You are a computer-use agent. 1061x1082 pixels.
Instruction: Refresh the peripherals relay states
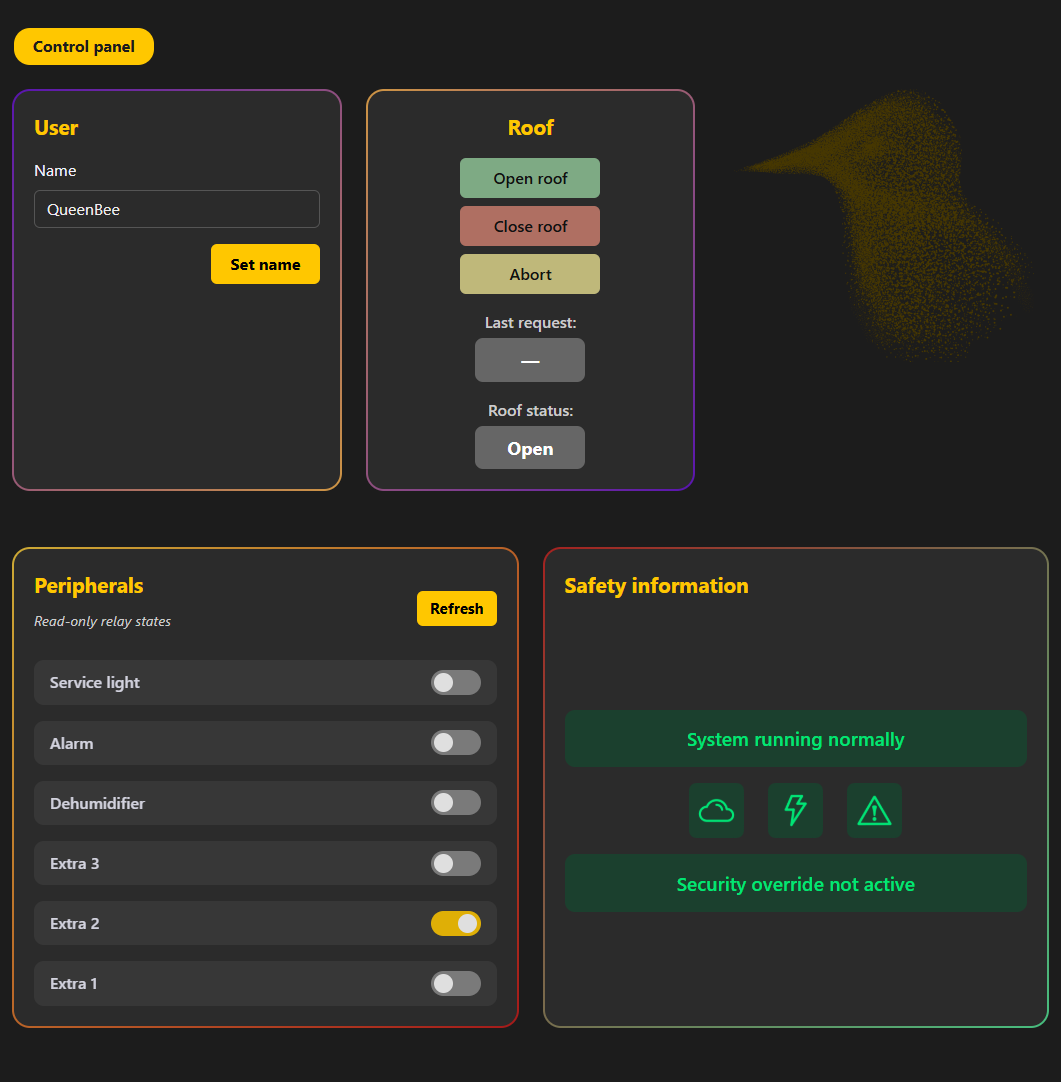coord(457,608)
